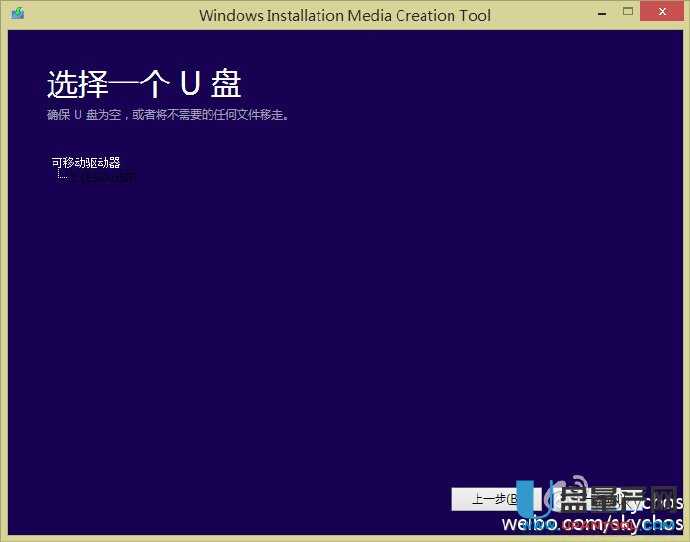690x542 pixels.
Task: Click the text 确保 U 盘为空，或者将不需要的任何文件移走。
Action: [x=168, y=115]
